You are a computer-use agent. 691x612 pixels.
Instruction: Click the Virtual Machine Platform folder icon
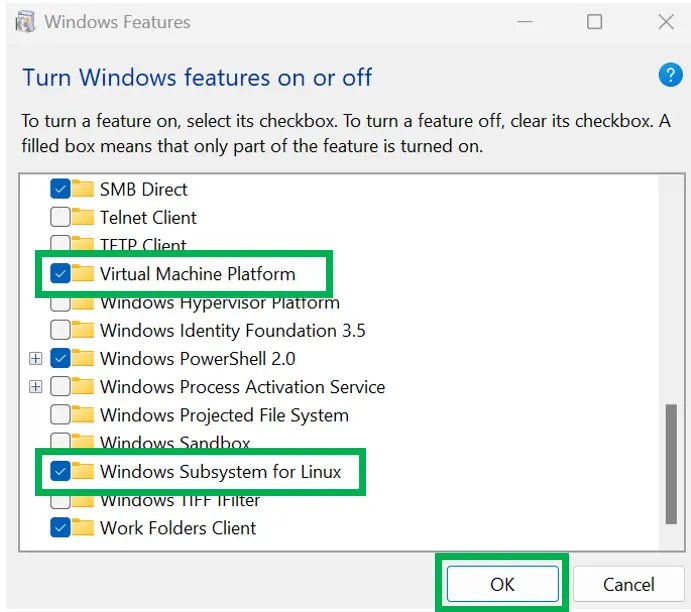click(82, 274)
